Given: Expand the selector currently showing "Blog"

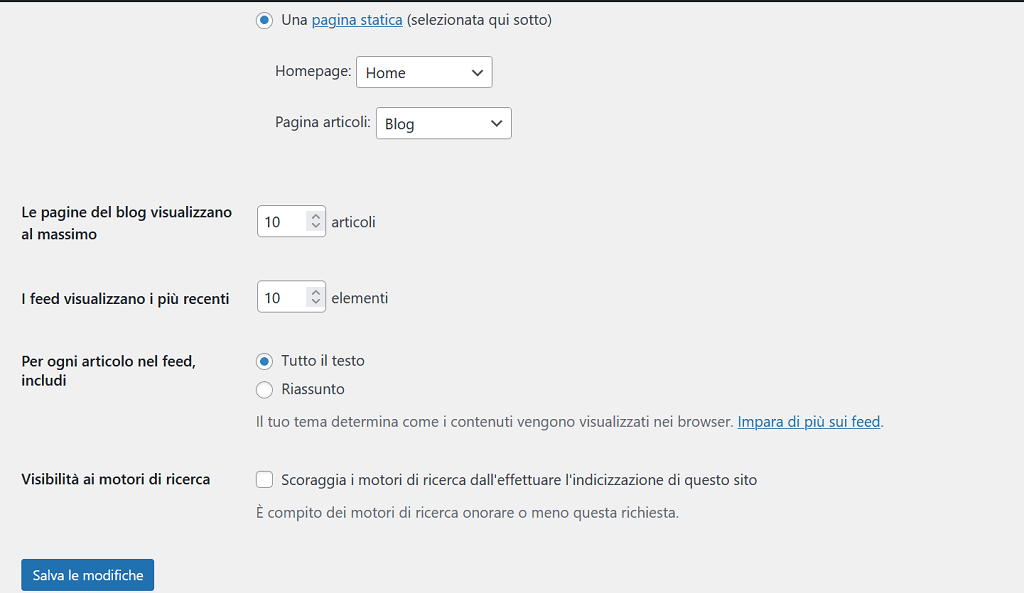Looking at the screenshot, I should (x=443, y=122).
